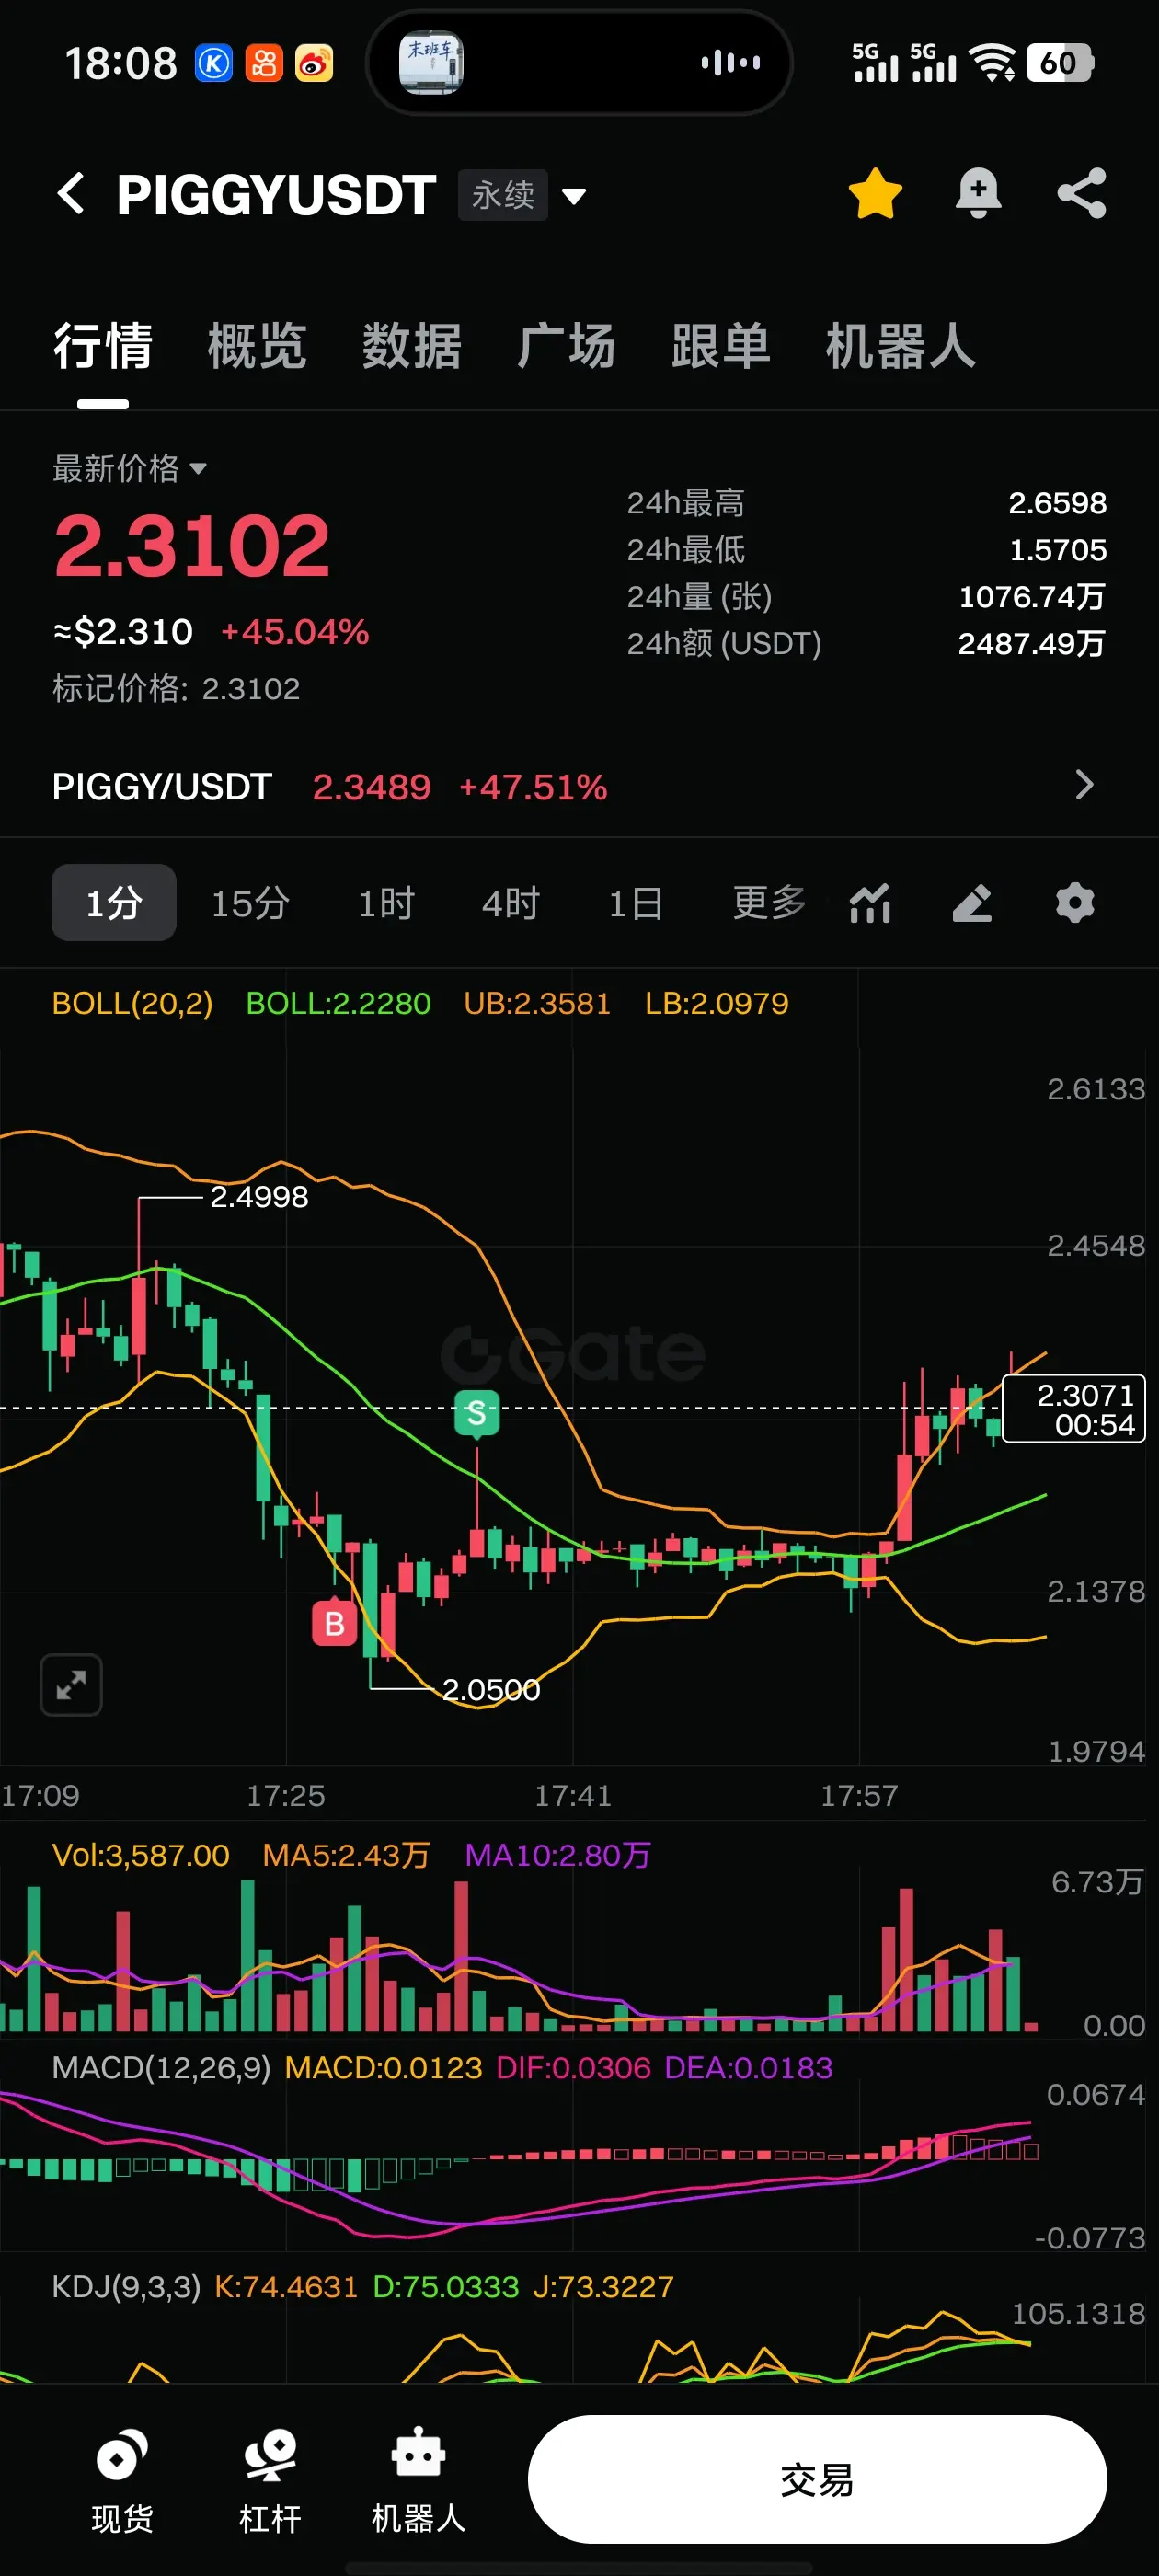Select the drawing pencil tool
Image resolution: width=1159 pixels, height=2576 pixels.
(x=972, y=903)
